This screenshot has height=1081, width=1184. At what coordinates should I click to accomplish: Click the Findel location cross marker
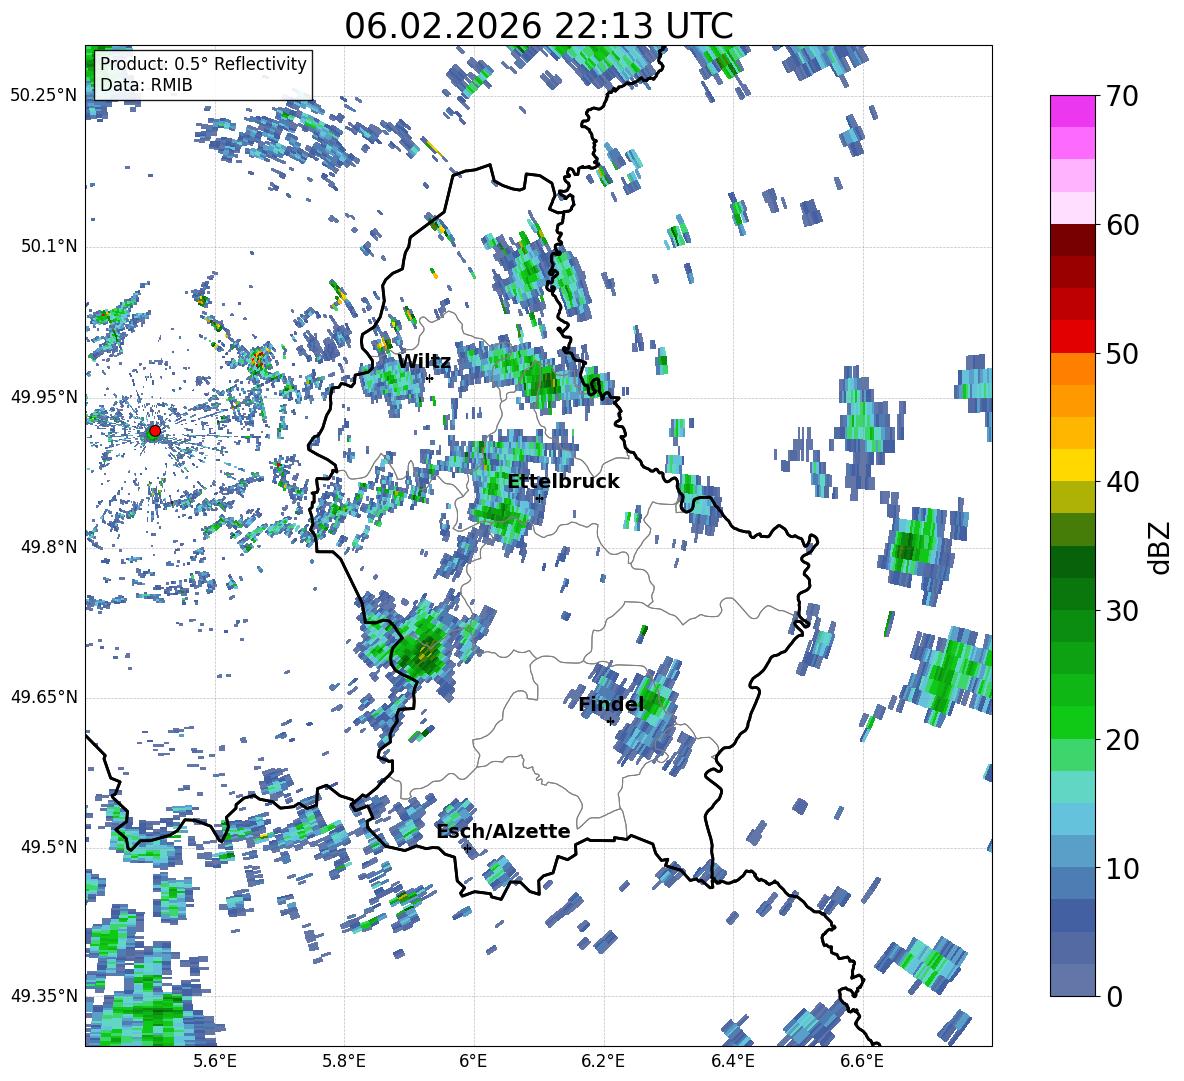(611, 722)
